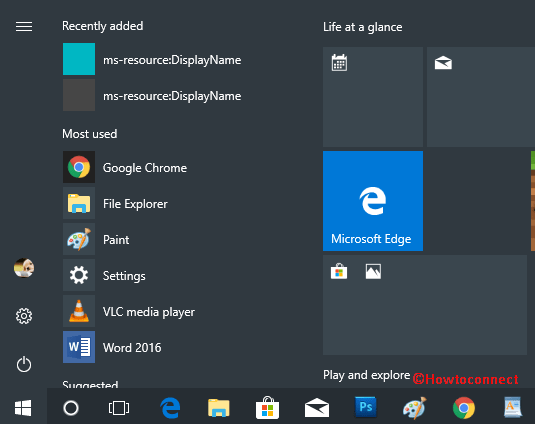535x424 pixels.
Task: Click the Play and explore group title
Action: (366, 375)
